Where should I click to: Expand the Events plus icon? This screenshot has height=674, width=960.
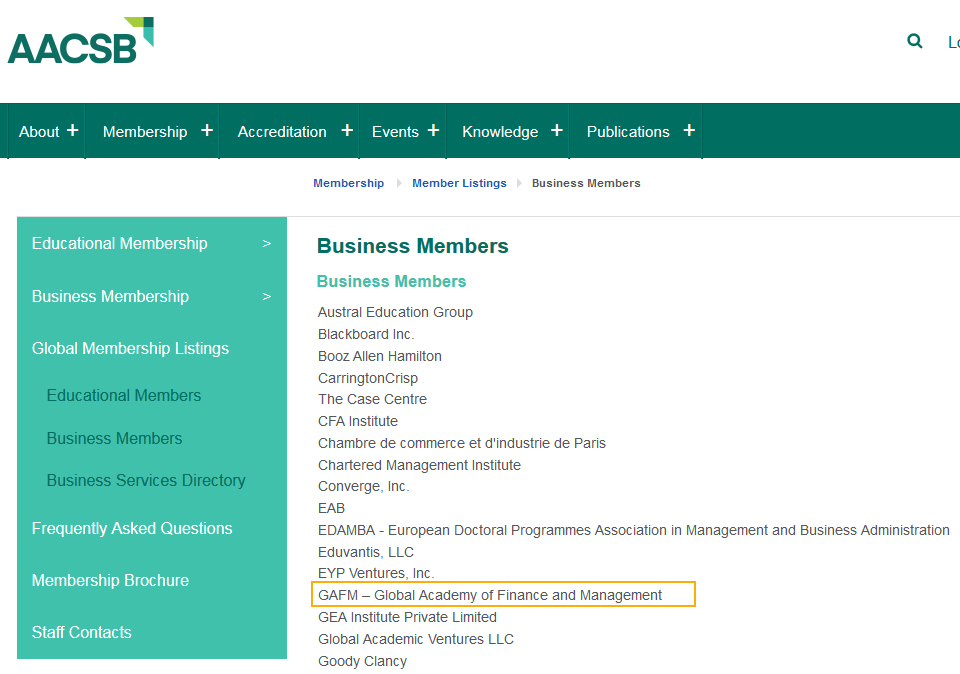click(433, 130)
